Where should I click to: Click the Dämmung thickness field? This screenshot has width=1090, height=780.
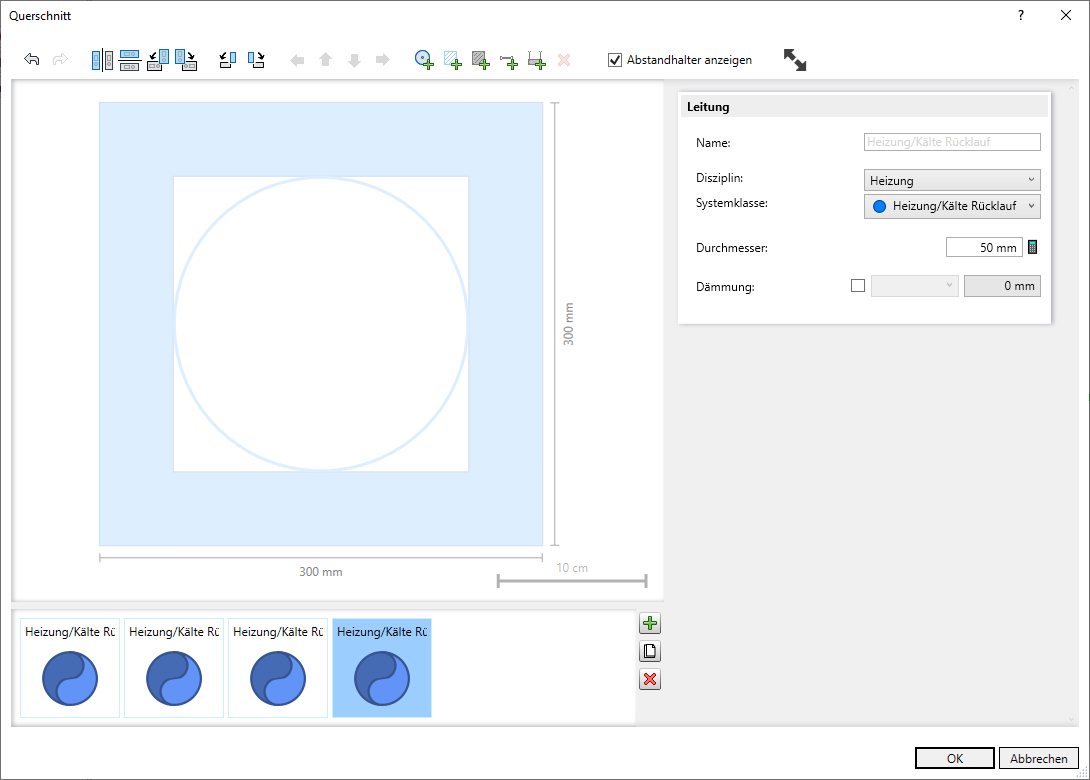coord(1002,286)
